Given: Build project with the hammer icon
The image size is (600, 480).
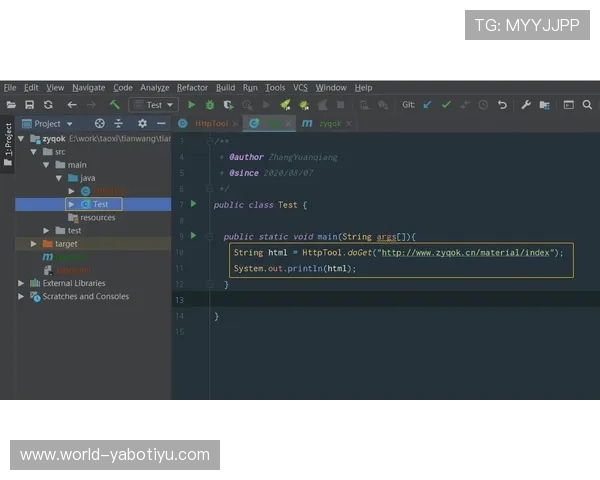Looking at the screenshot, I should click(x=115, y=104).
